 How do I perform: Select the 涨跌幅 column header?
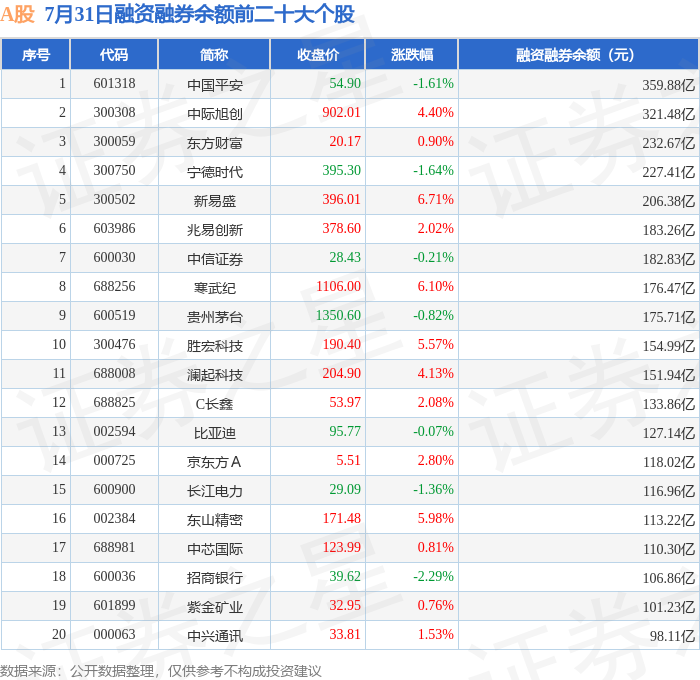pos(412,54)
